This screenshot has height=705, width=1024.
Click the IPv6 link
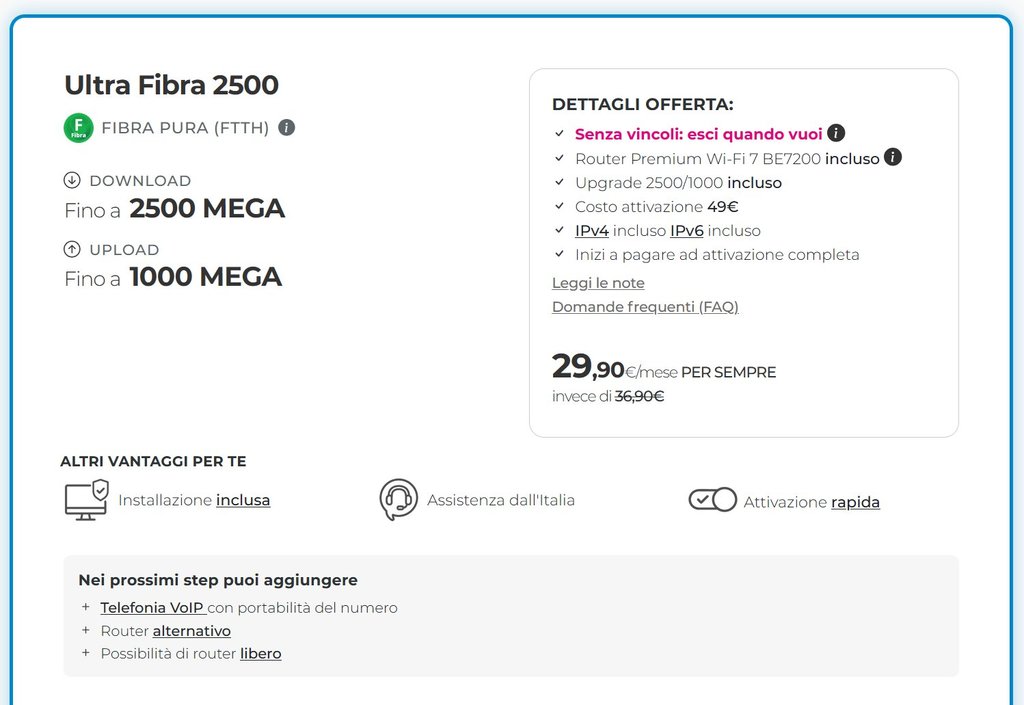pos(687,231)
